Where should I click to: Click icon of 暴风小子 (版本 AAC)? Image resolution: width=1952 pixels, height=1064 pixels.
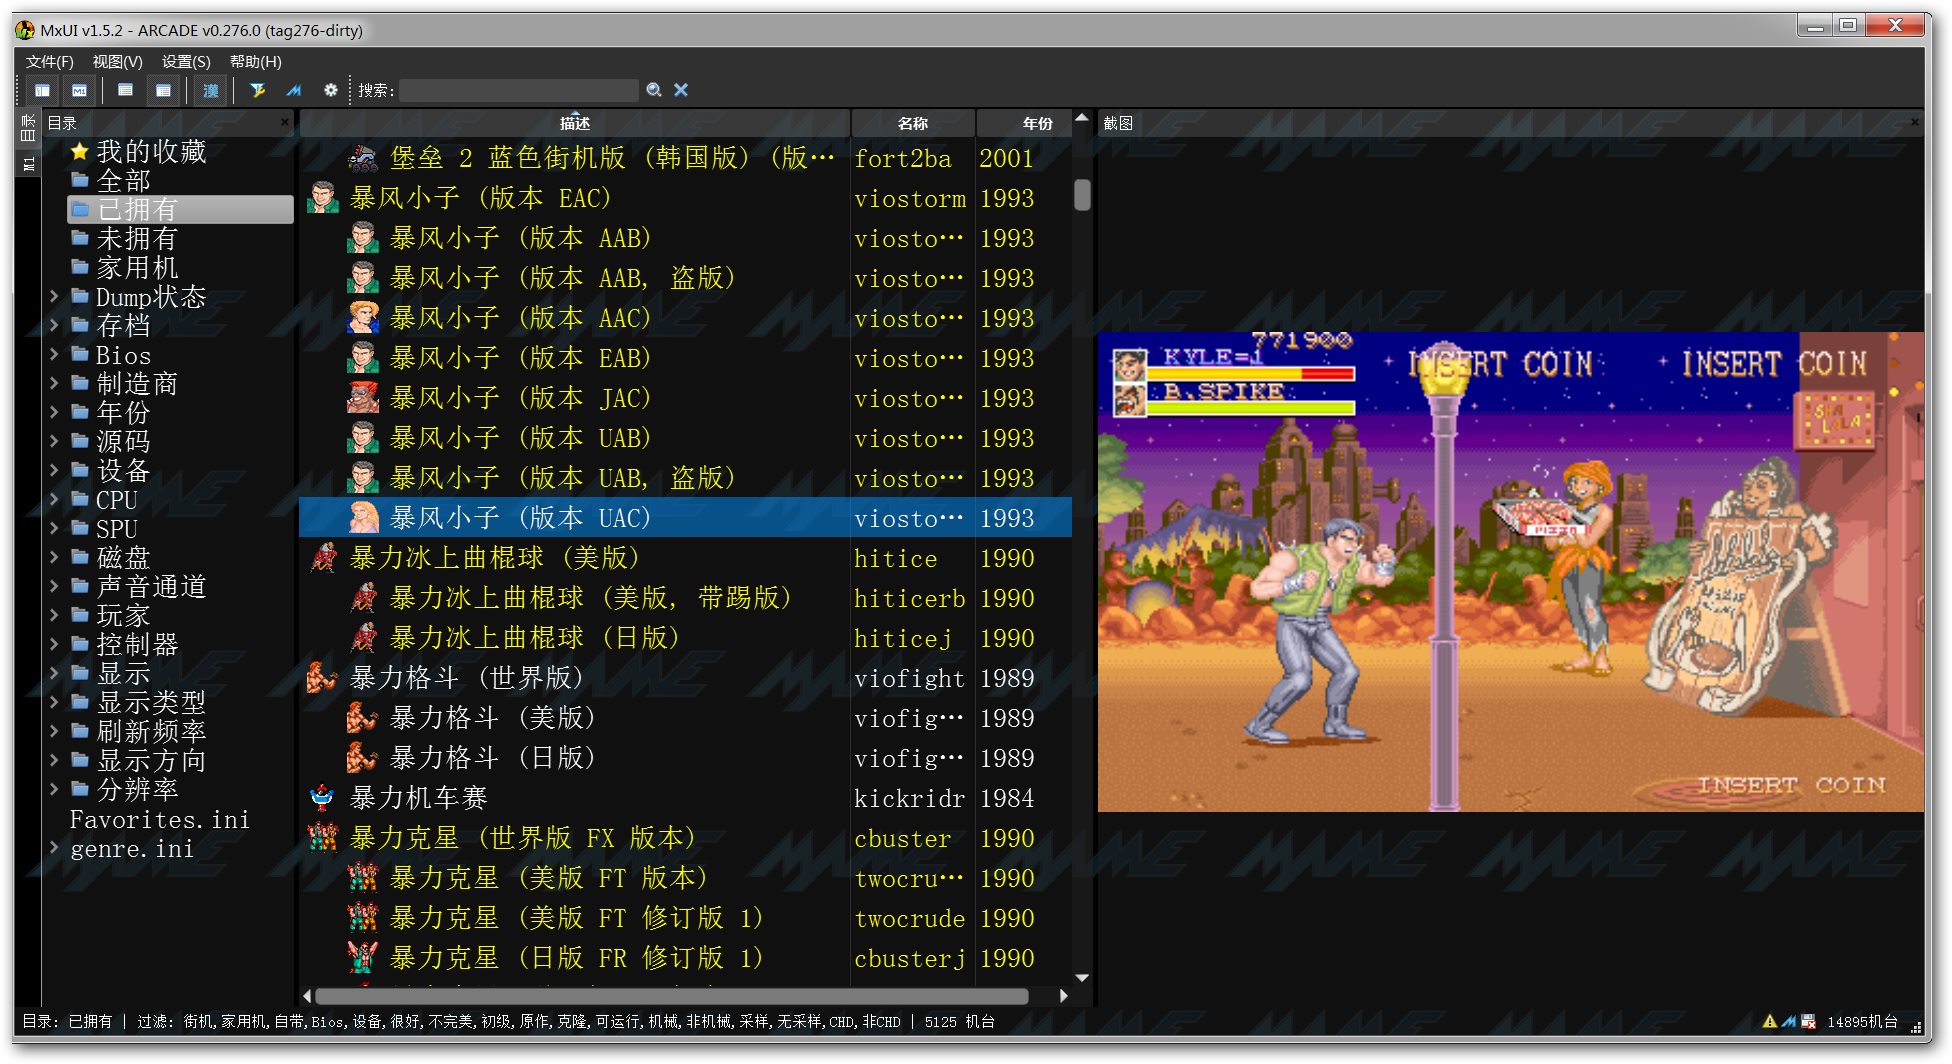tap(363, 318)
